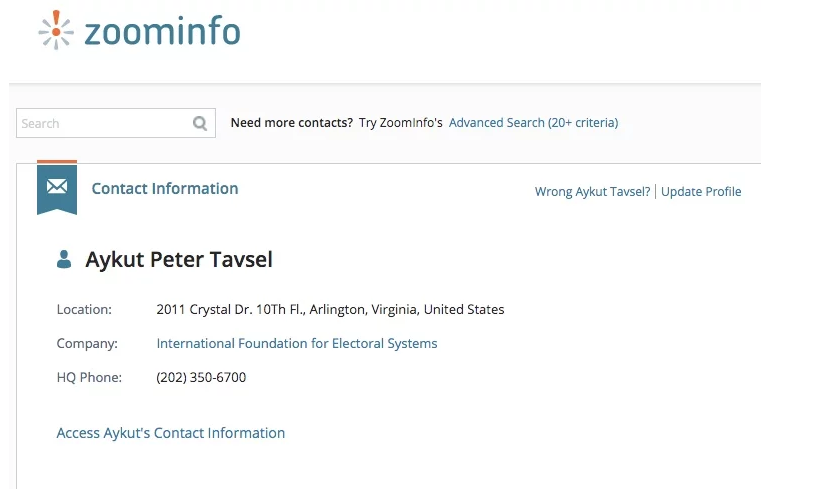Image resolution: width=818 pixels, height=492 pixels.
Task: Click the Aykut Peter Tavsel name heading
Action: [179, 260]
